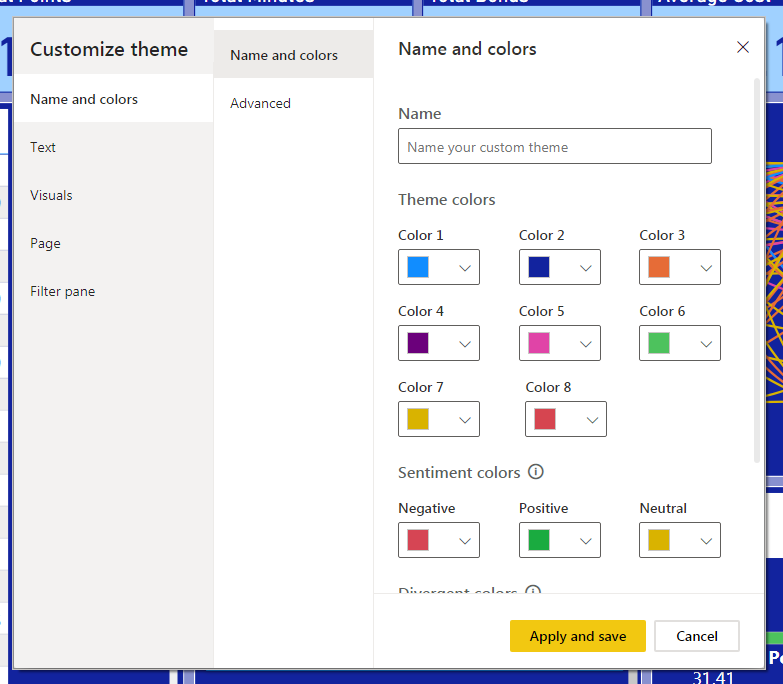
Task: Click the Color 1 blue swatch
Action: 418,267
